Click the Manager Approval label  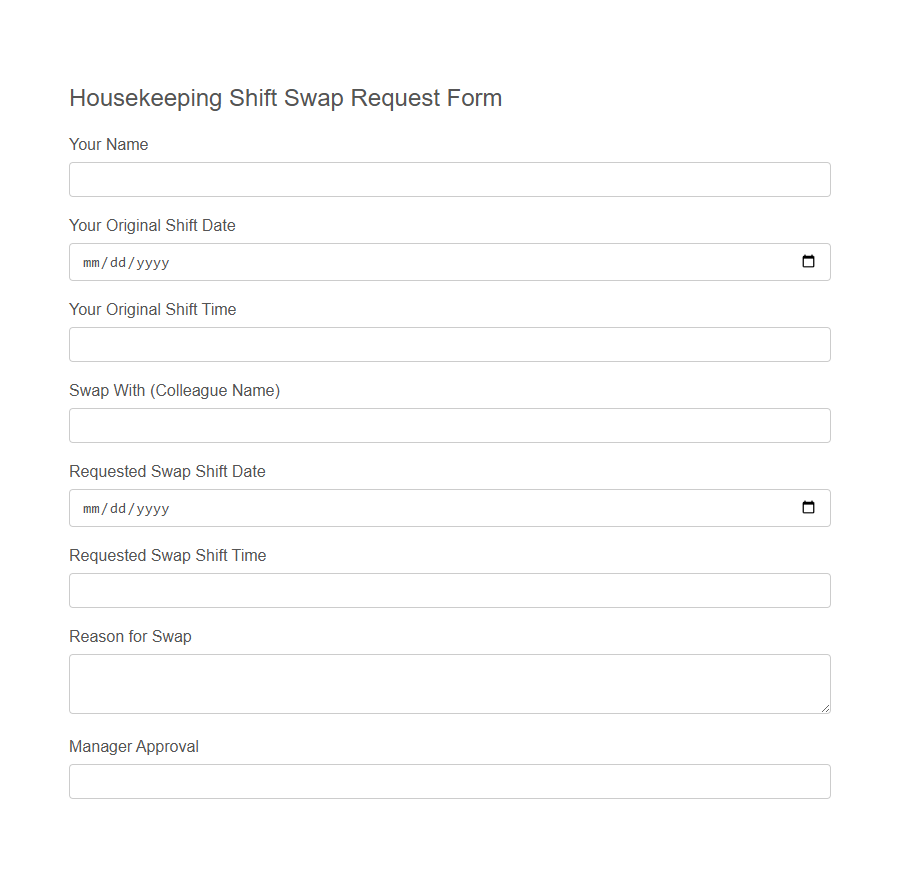click(133, 746)
